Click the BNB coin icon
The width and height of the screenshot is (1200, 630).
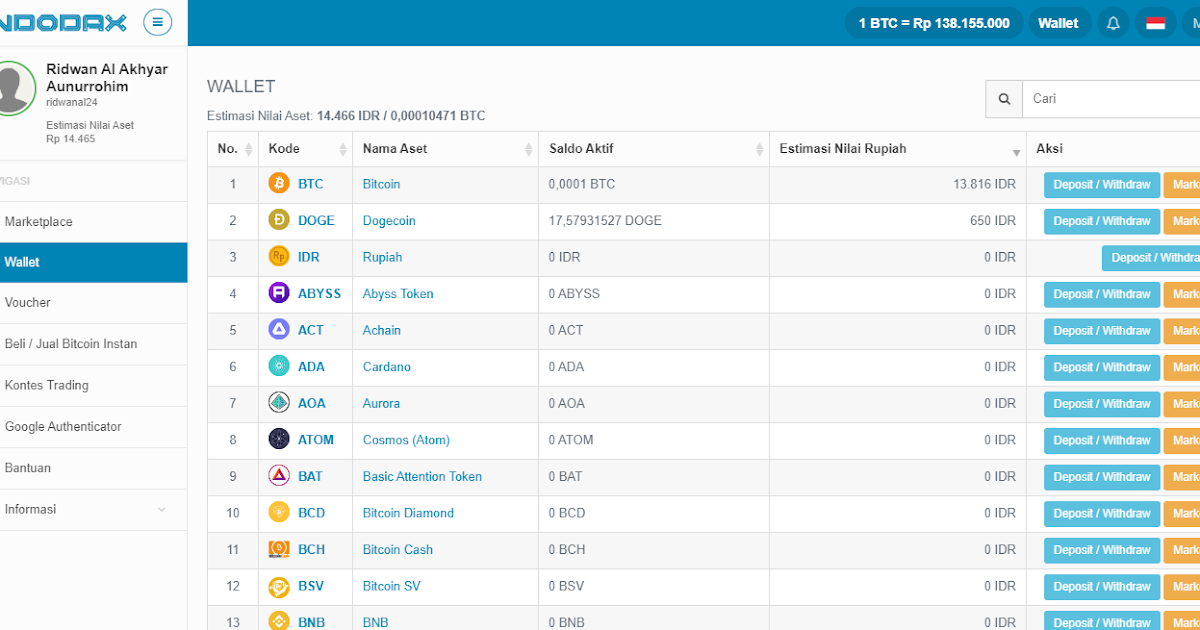coord(279,622)
